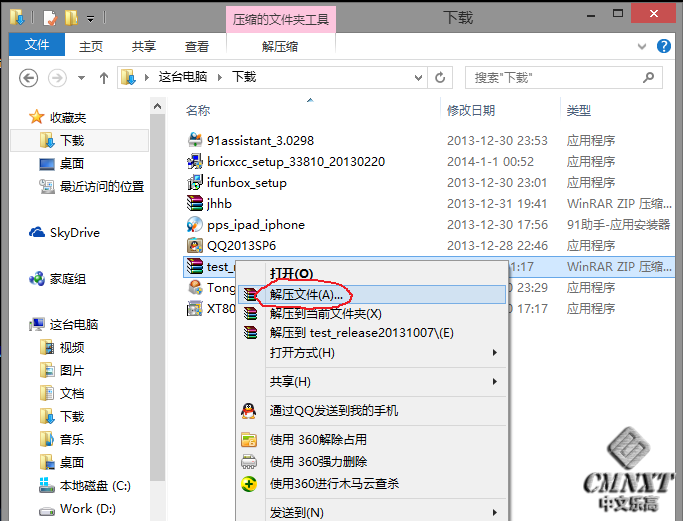The height and width of the screenshot is (521, 683).
Task: Click the 家庭组 homegroup icon
Action: coord(37,278)
